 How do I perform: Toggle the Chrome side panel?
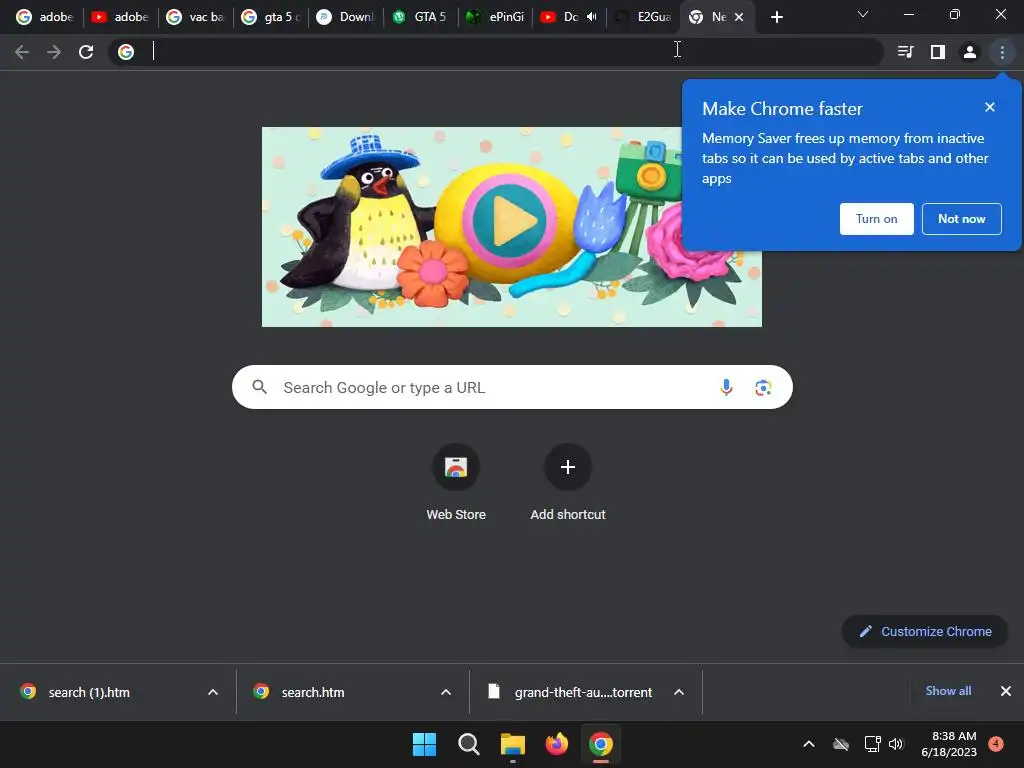click(938, 52)
